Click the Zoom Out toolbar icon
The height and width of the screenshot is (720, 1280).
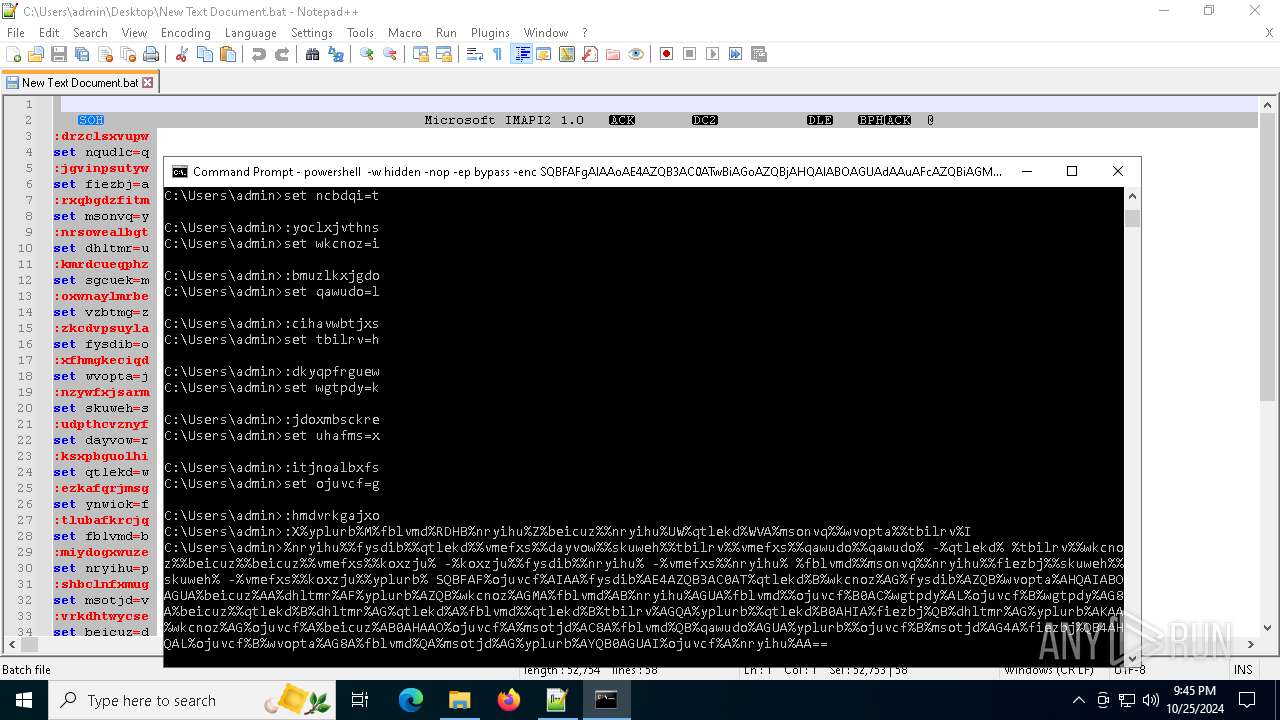point(390,54)
